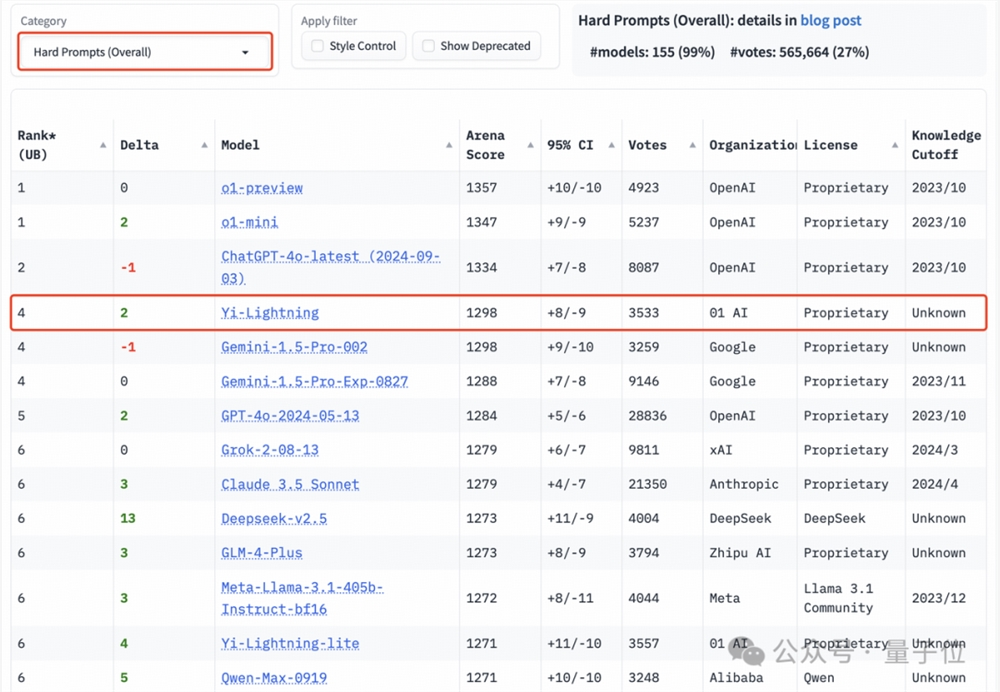
Task: Click the Gemini-1.5-Pro-002 link
Action: click(294, 347)
